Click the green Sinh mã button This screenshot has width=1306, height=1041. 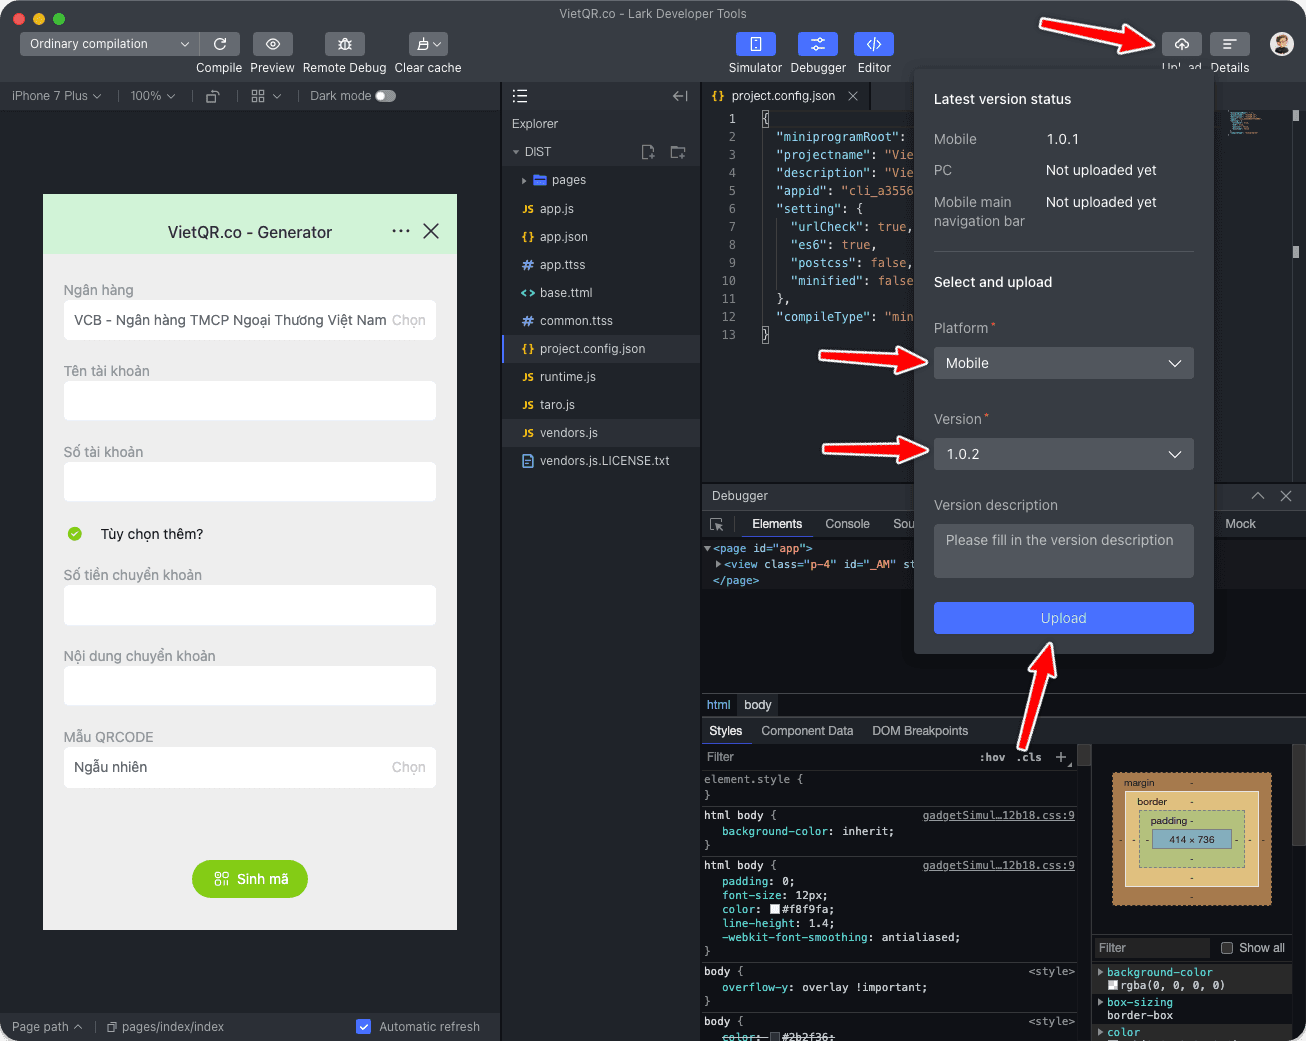[x=250, y=879]
